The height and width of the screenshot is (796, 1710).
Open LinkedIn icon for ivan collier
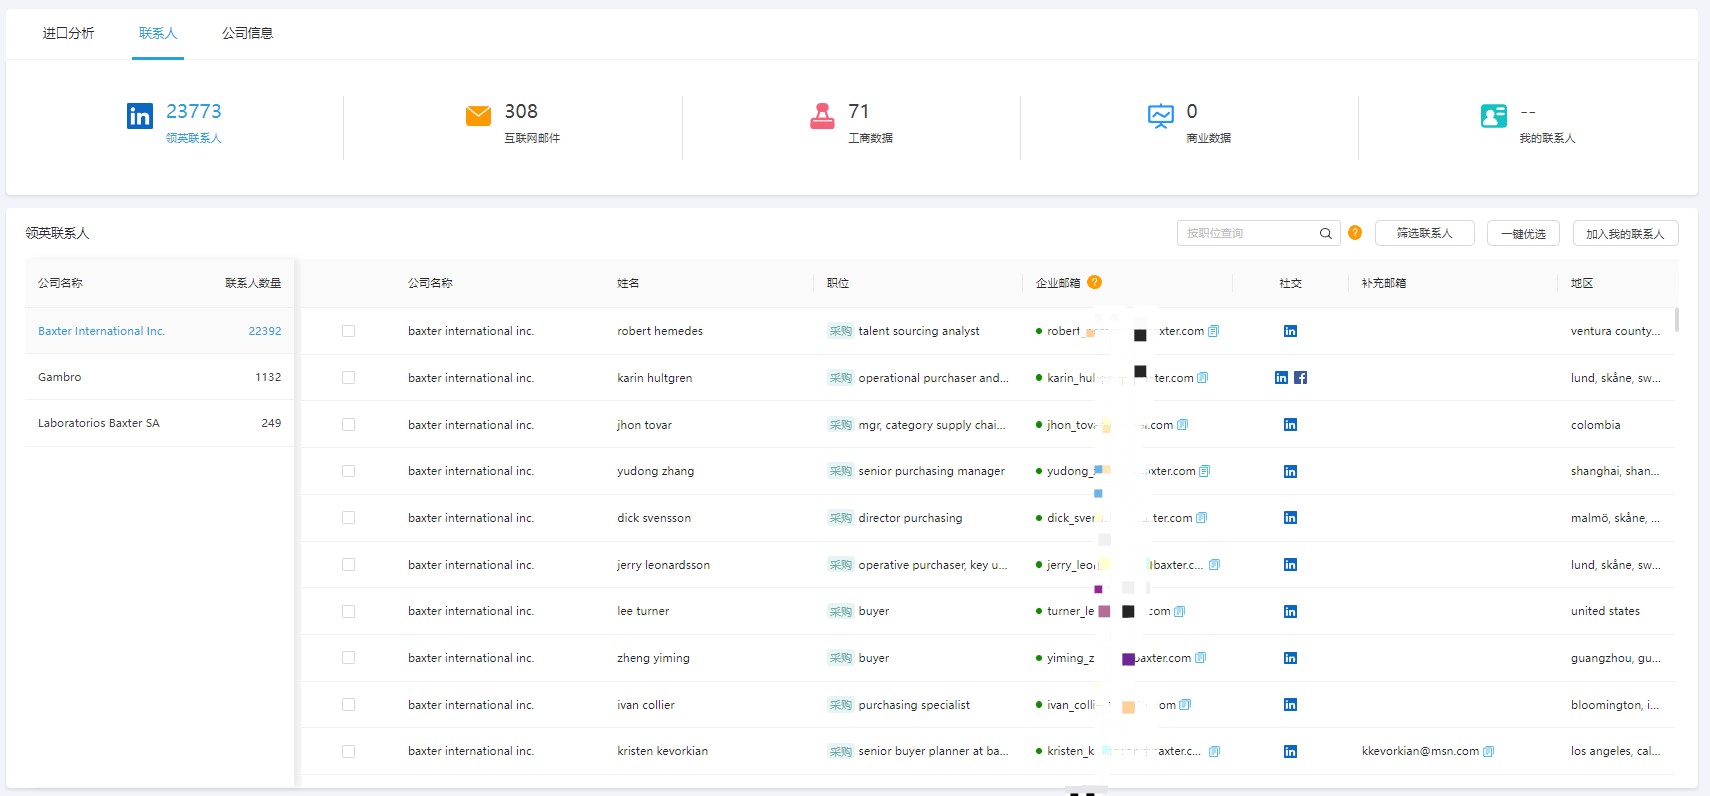coord(1290,705)
